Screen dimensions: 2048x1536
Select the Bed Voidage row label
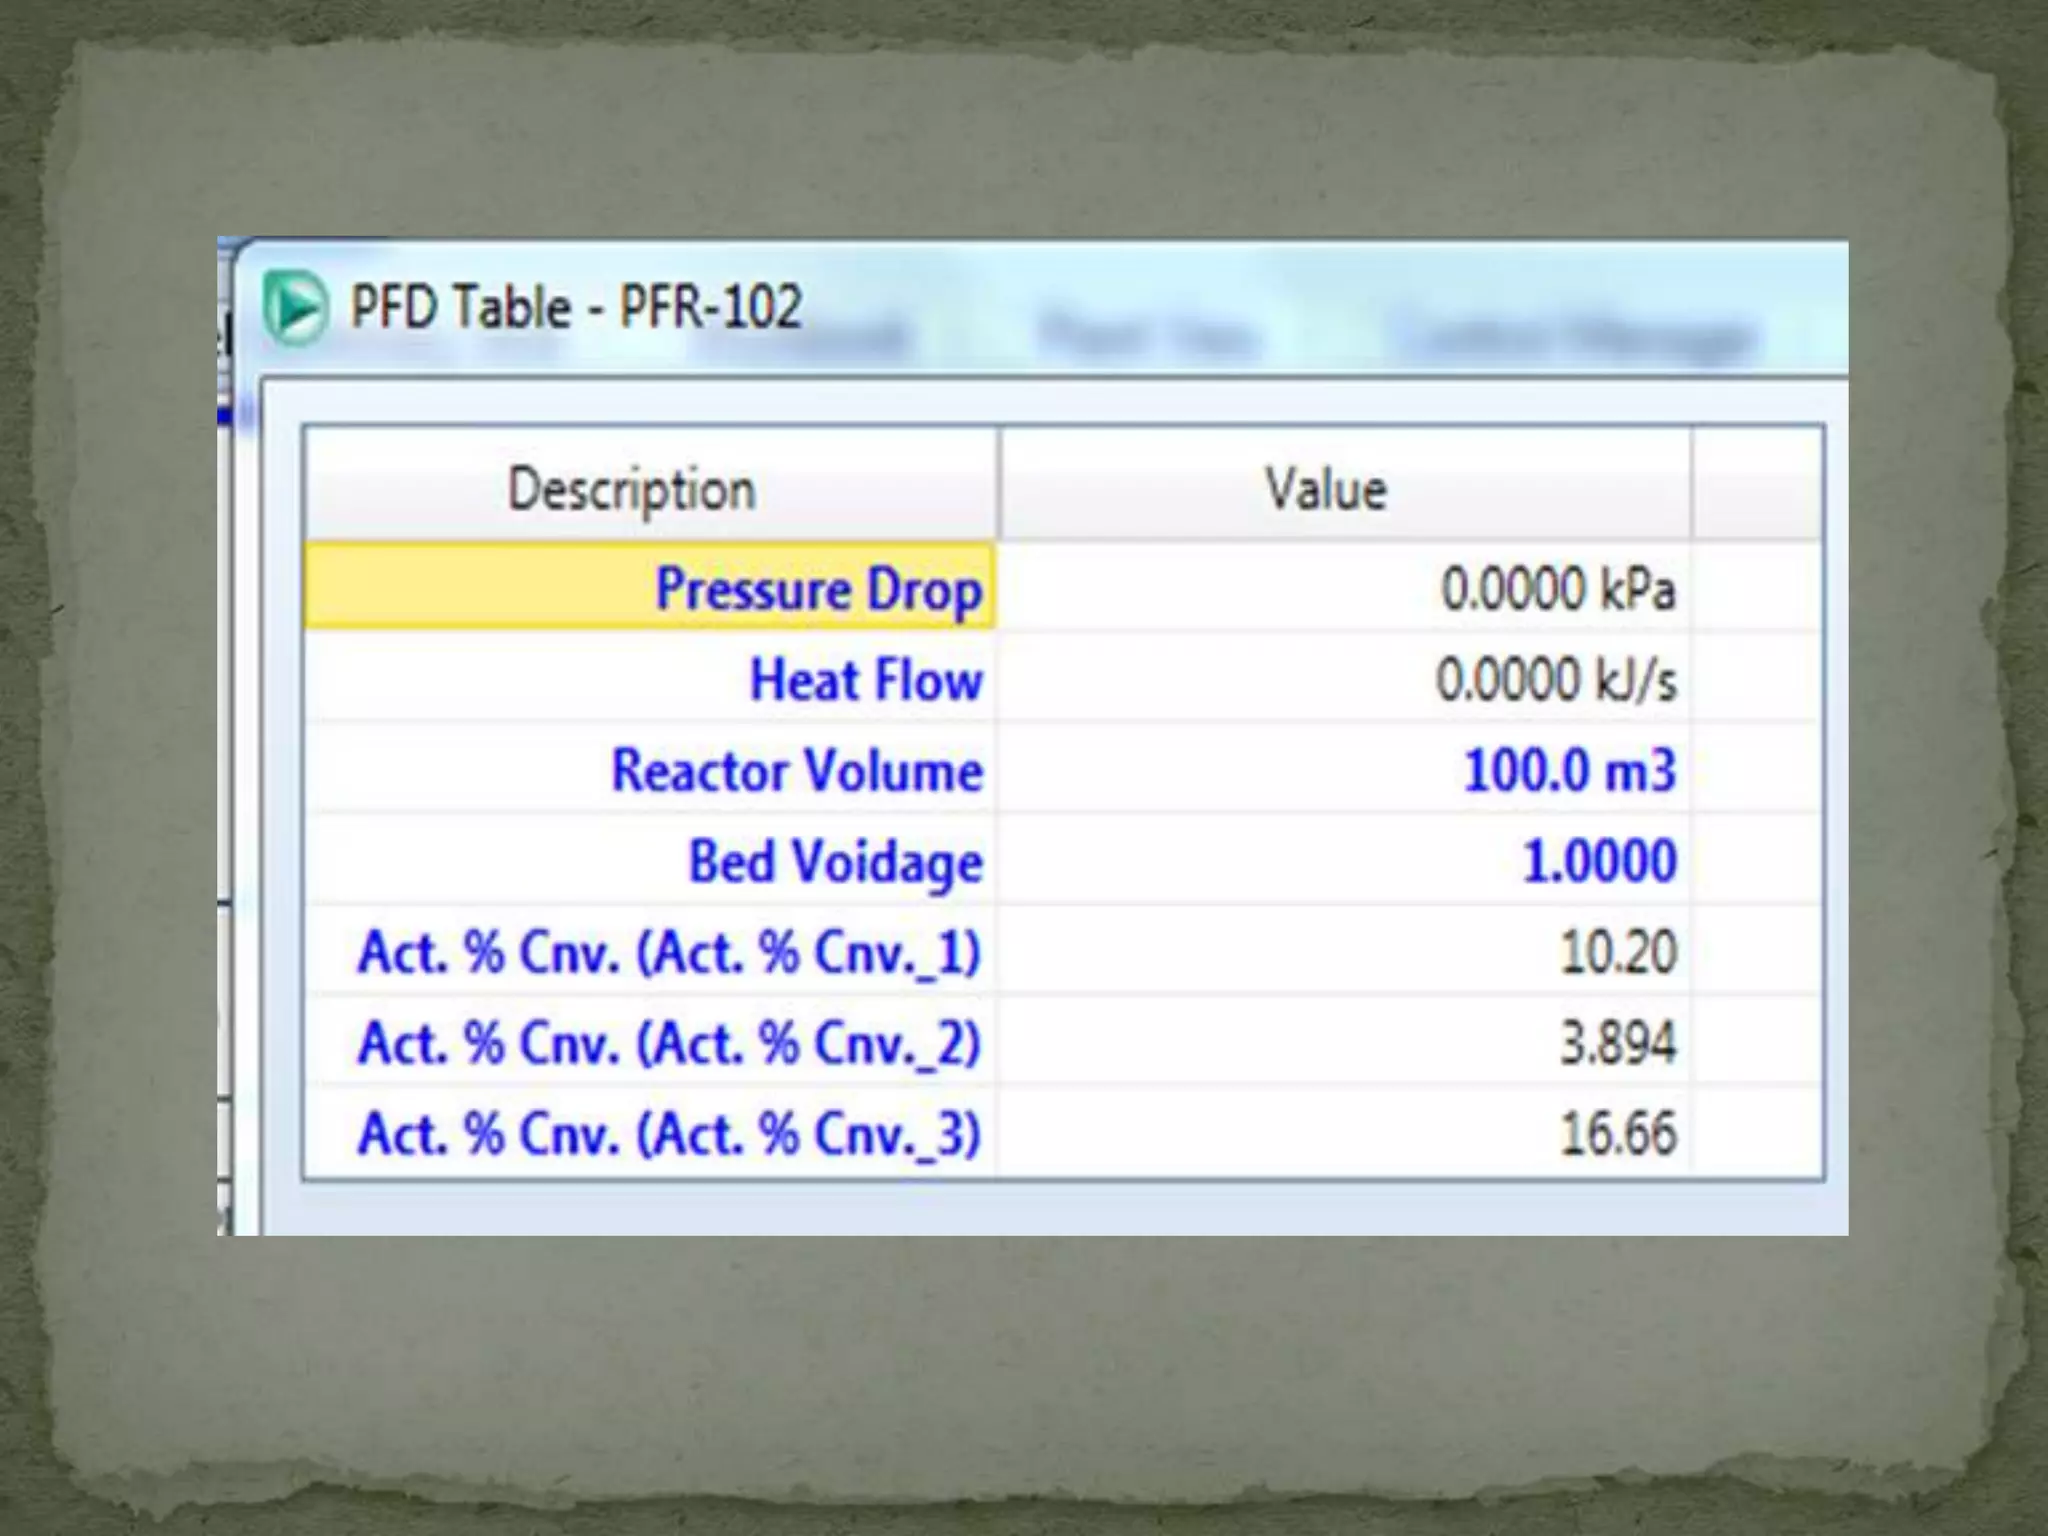tap(835, 861)
